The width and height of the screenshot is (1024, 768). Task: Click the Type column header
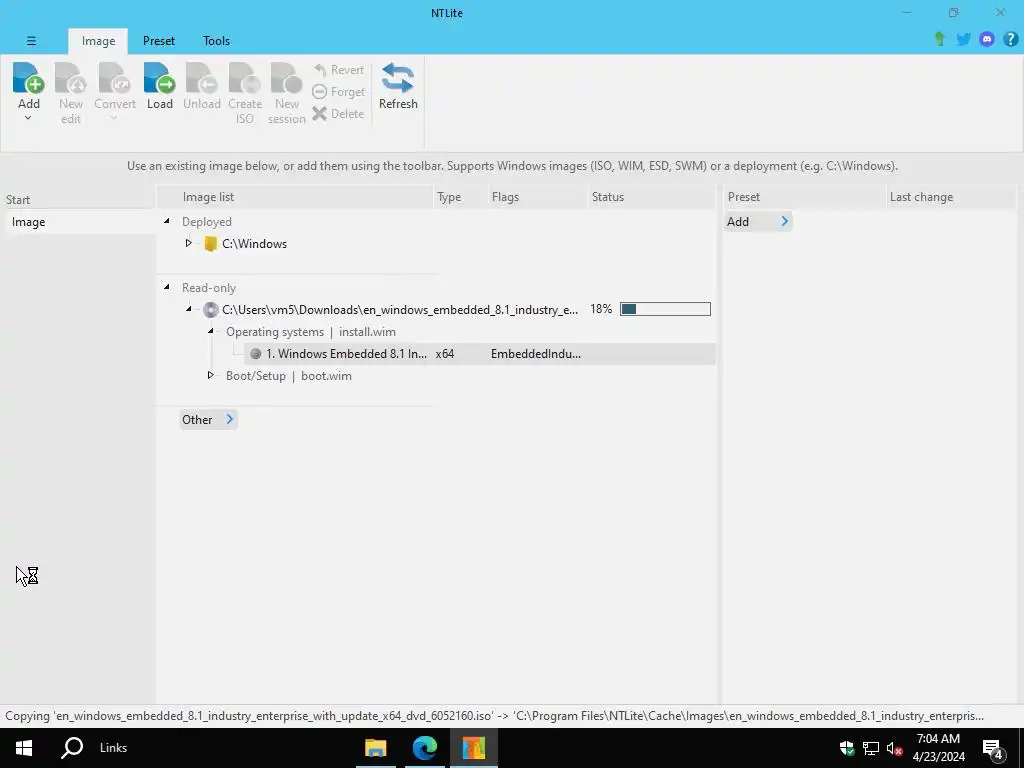460,197
